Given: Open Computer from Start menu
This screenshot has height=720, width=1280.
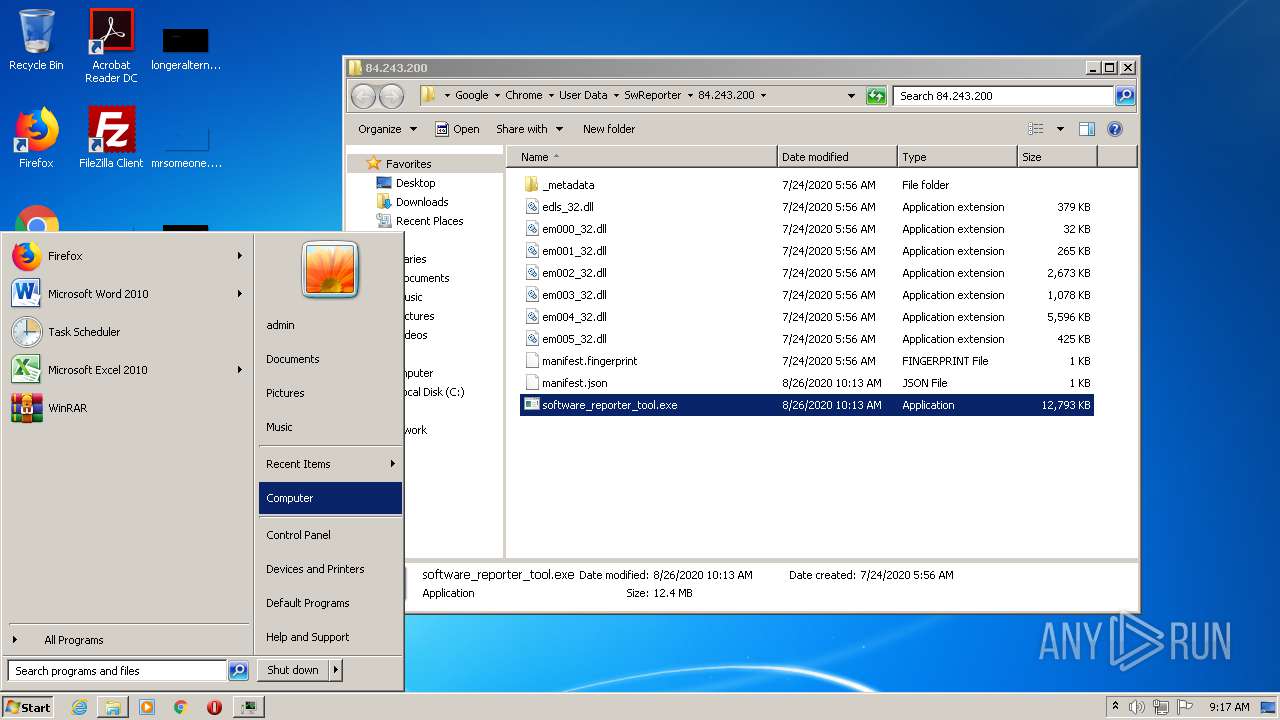Looking at the screenshot, I should [330, 498].
